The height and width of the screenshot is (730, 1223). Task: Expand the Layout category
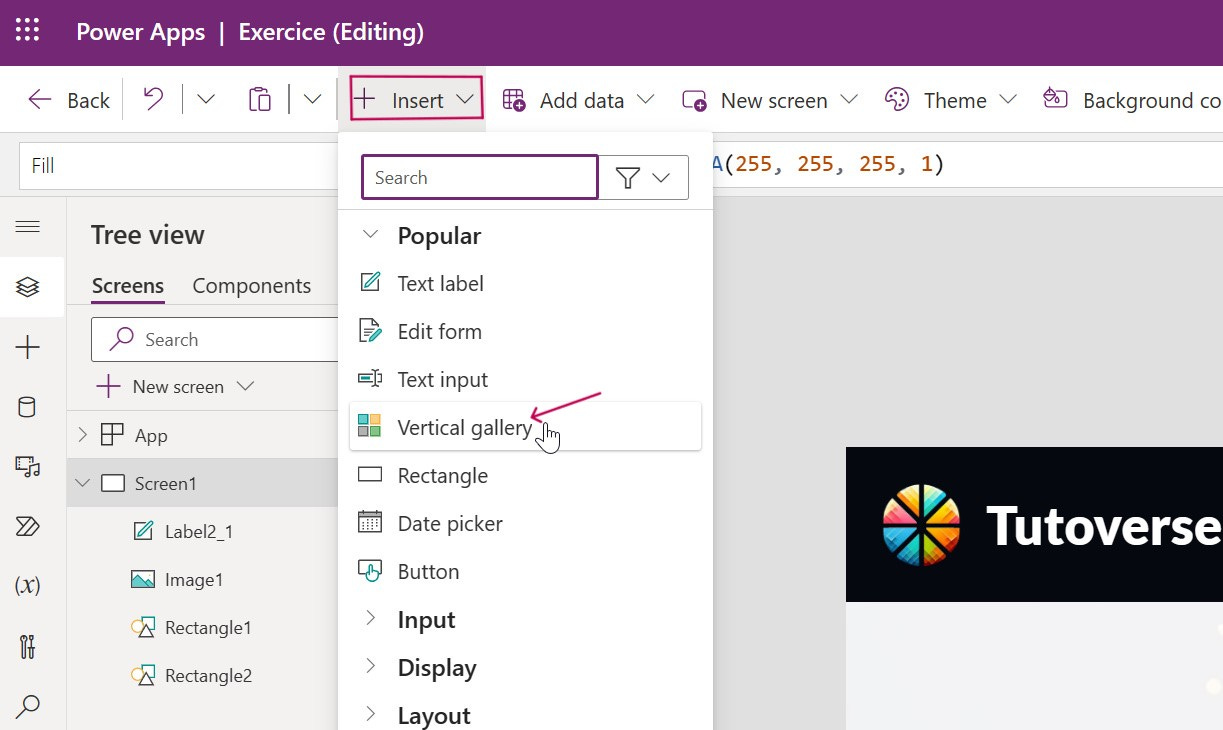(370, 715)
